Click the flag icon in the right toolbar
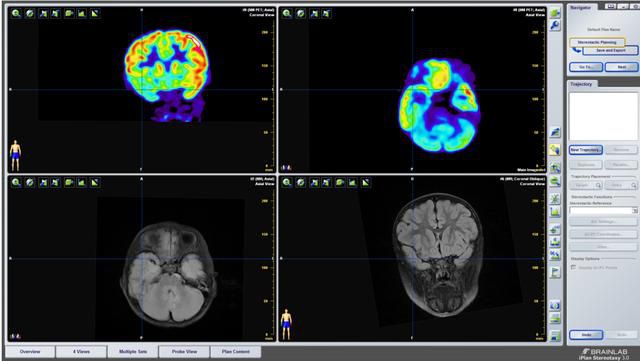The height and width of the screenshot is (361, 640). click(555, 272)
